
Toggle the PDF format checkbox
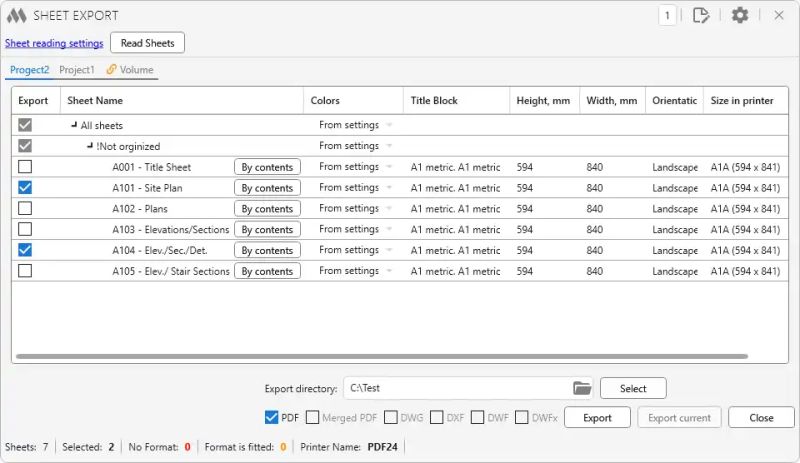271,418
